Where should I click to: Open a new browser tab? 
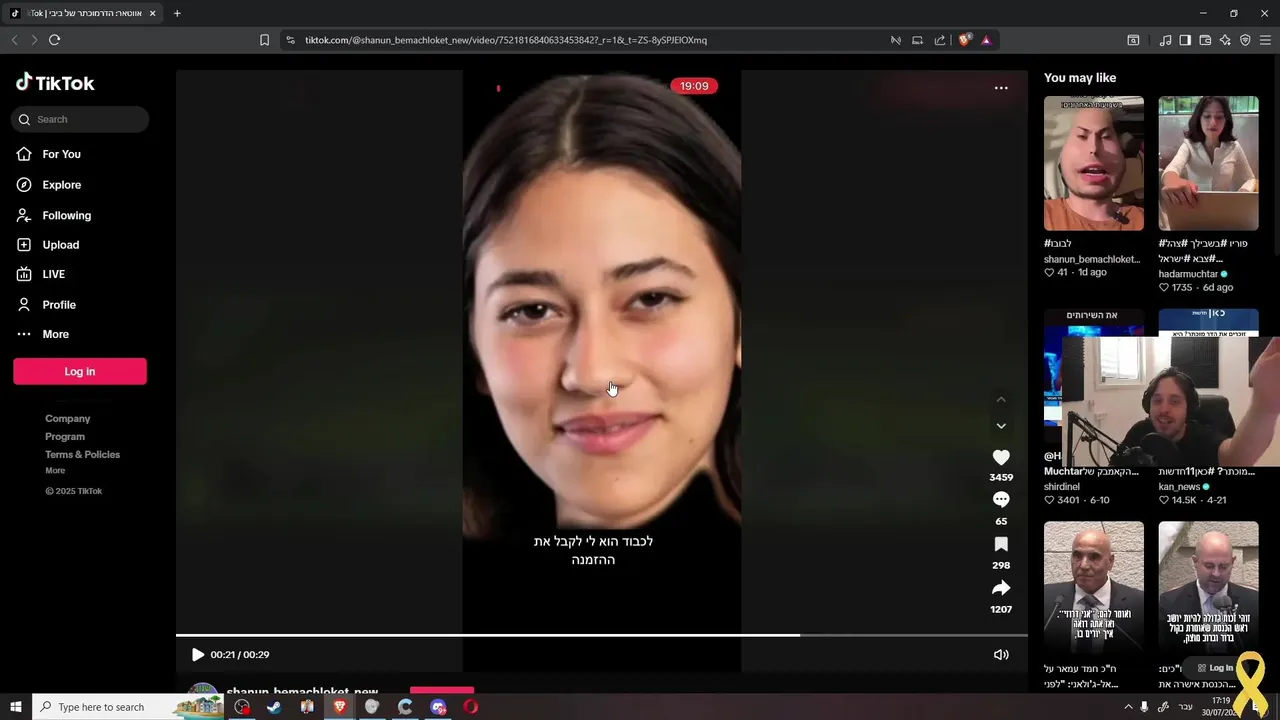[x=177, y=13]
